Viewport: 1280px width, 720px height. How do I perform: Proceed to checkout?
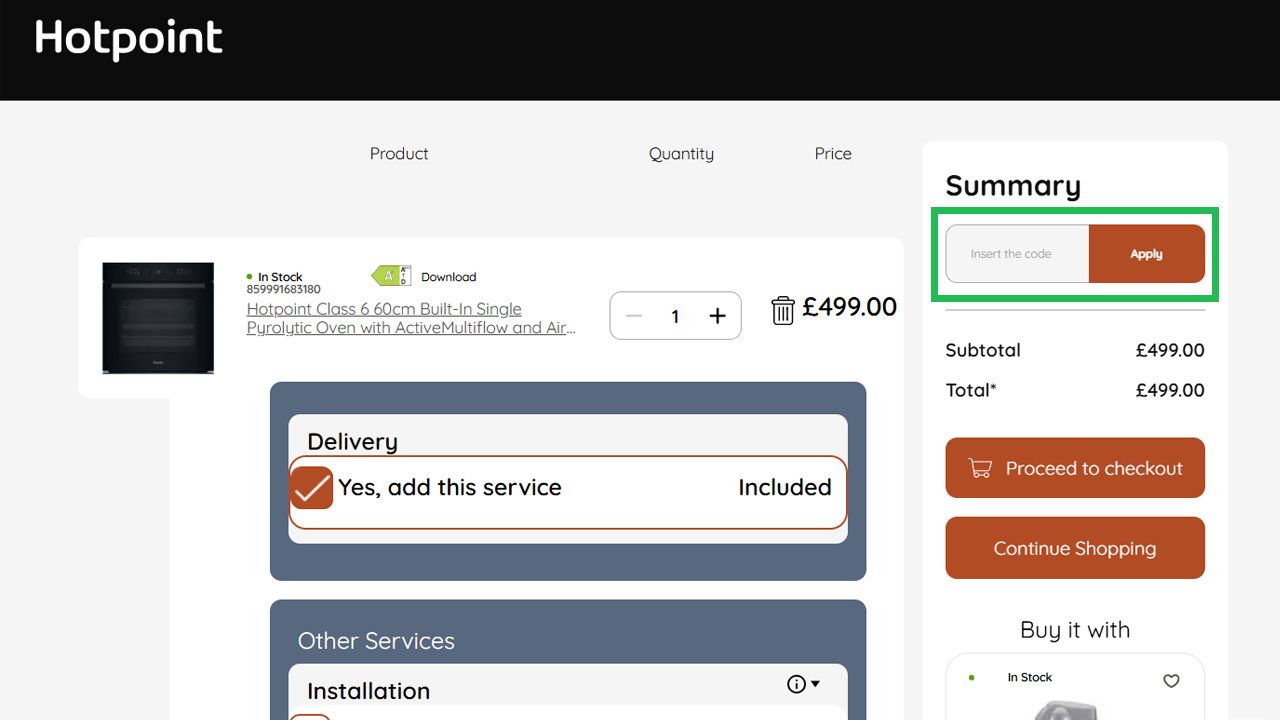pos(1075,468)
